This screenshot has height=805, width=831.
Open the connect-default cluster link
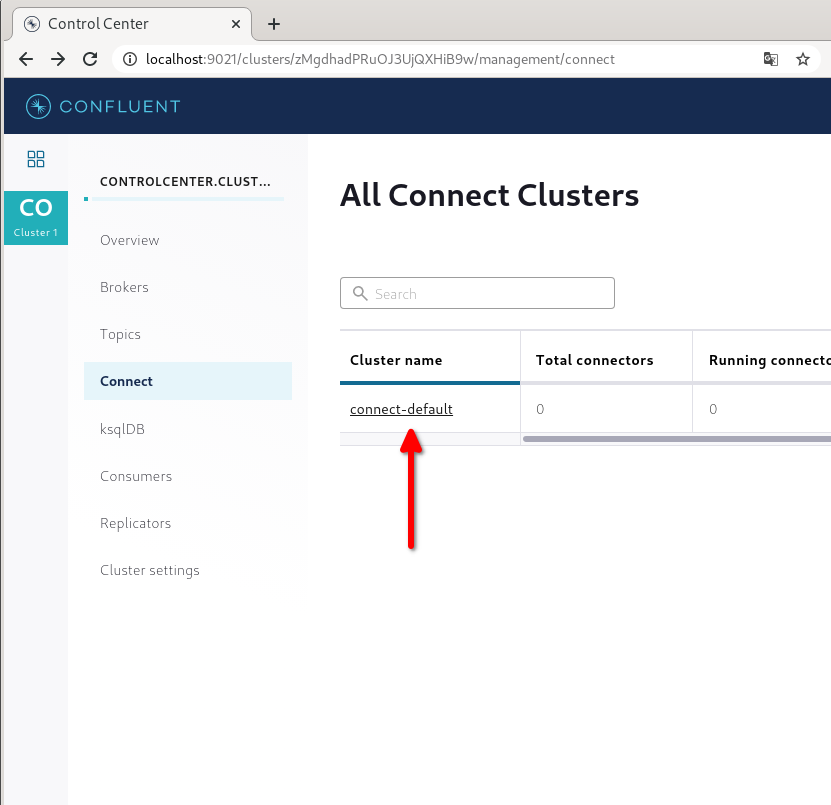tap(401, 409)
